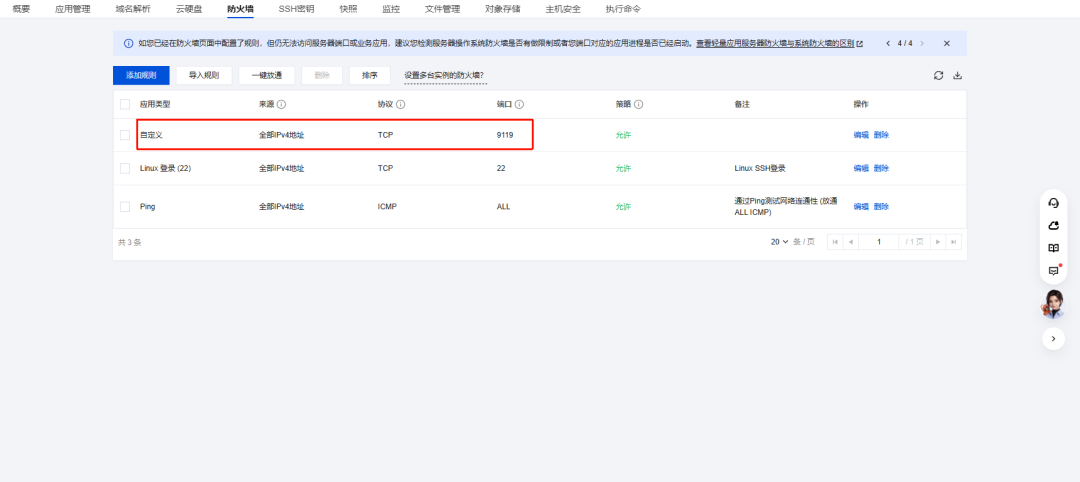Open the firewall difference help link in banner
This screenshot has height=482, width=1080.
coord(779,43)
